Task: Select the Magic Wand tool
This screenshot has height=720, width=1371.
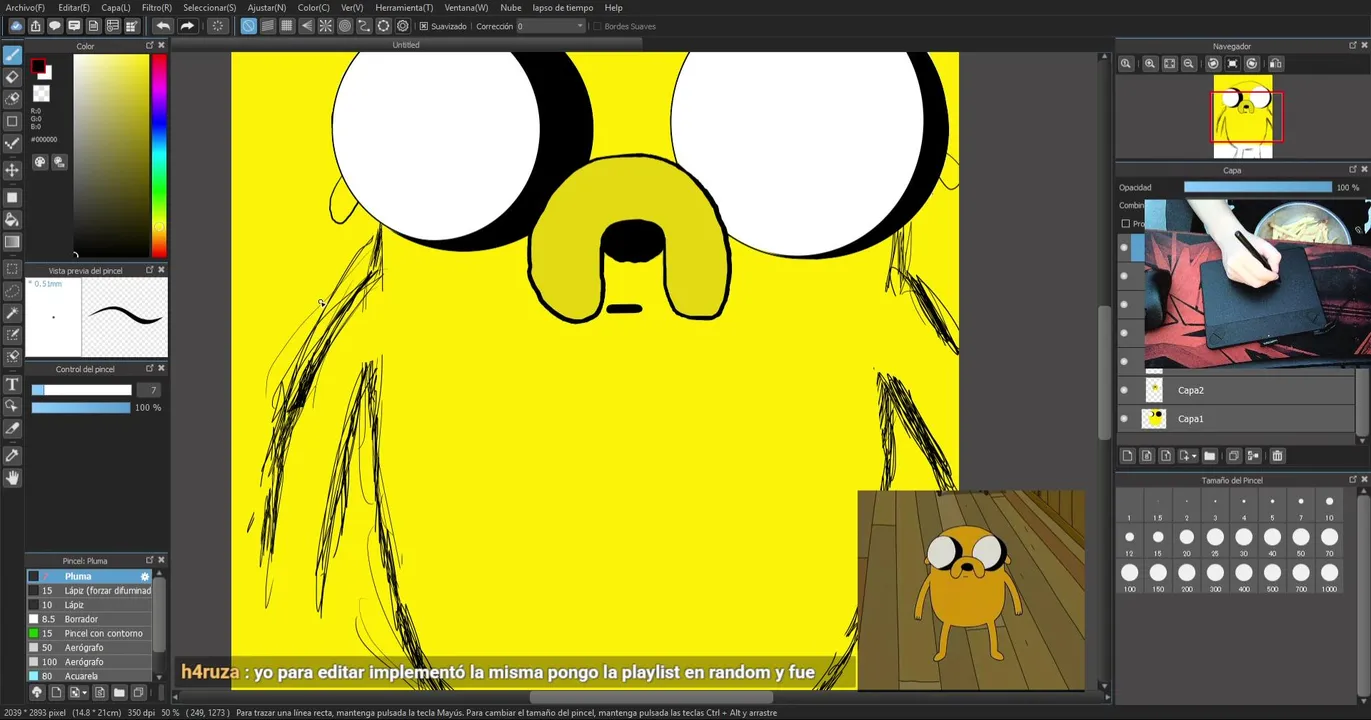Action: (13, 314)
